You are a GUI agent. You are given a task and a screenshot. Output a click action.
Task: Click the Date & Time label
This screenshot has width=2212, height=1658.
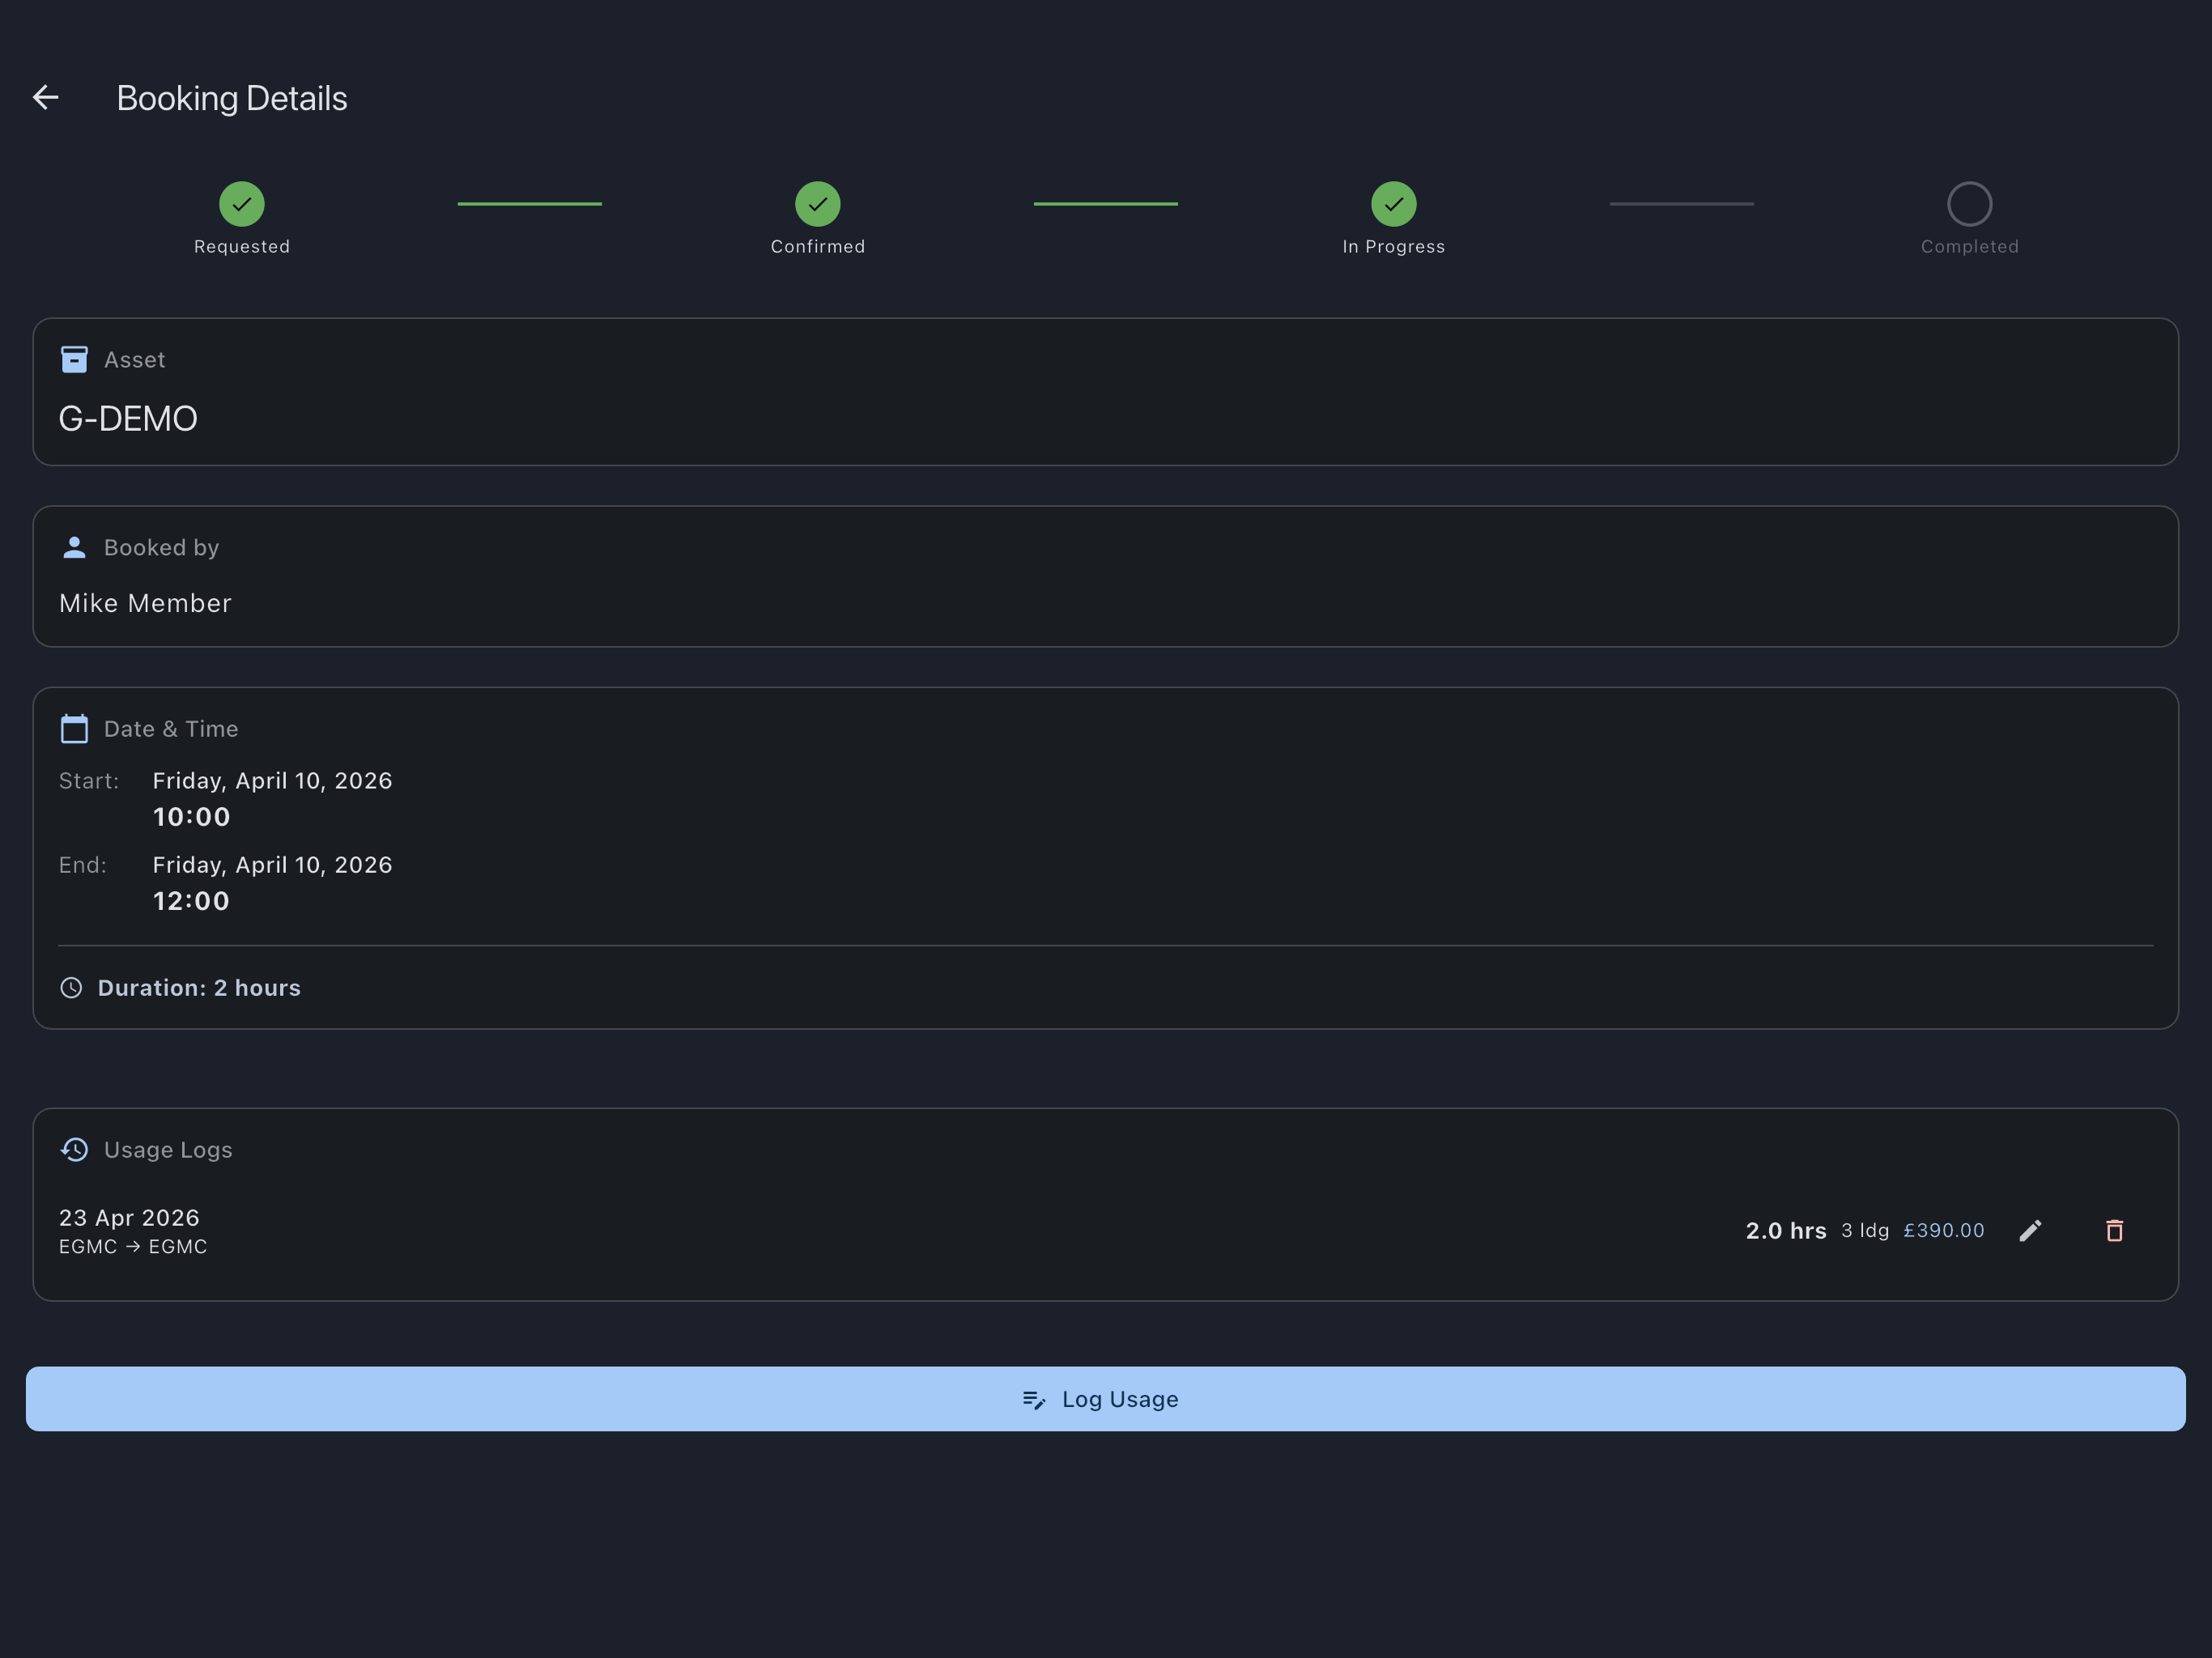point(171,729)
